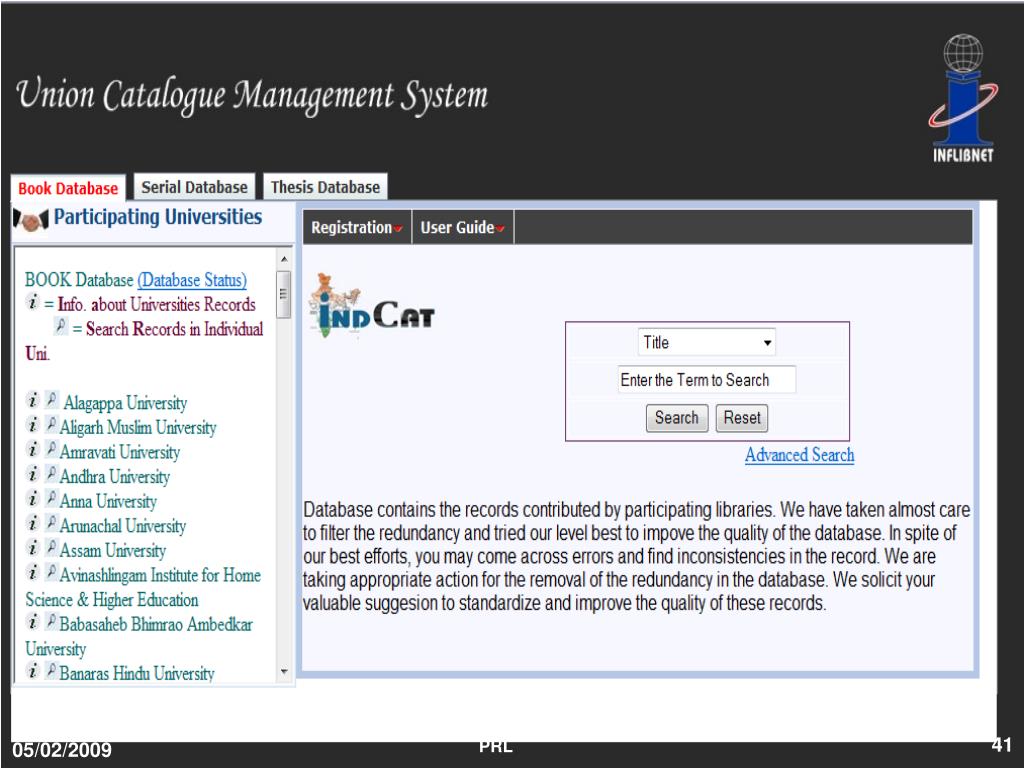This screenshot has height=768, width=1024.
Task: Open info icon for Alagappa University
Action: (x=33, y=400)
